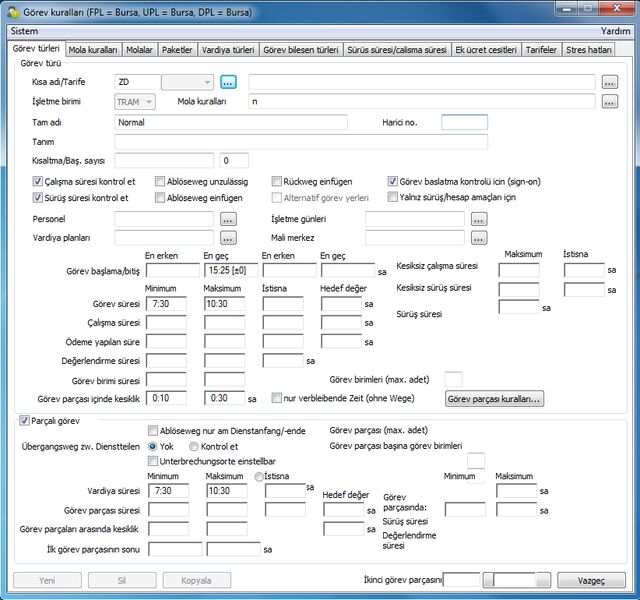Open the İşletme birimi TRAM dropdown

tap(135, 102)
